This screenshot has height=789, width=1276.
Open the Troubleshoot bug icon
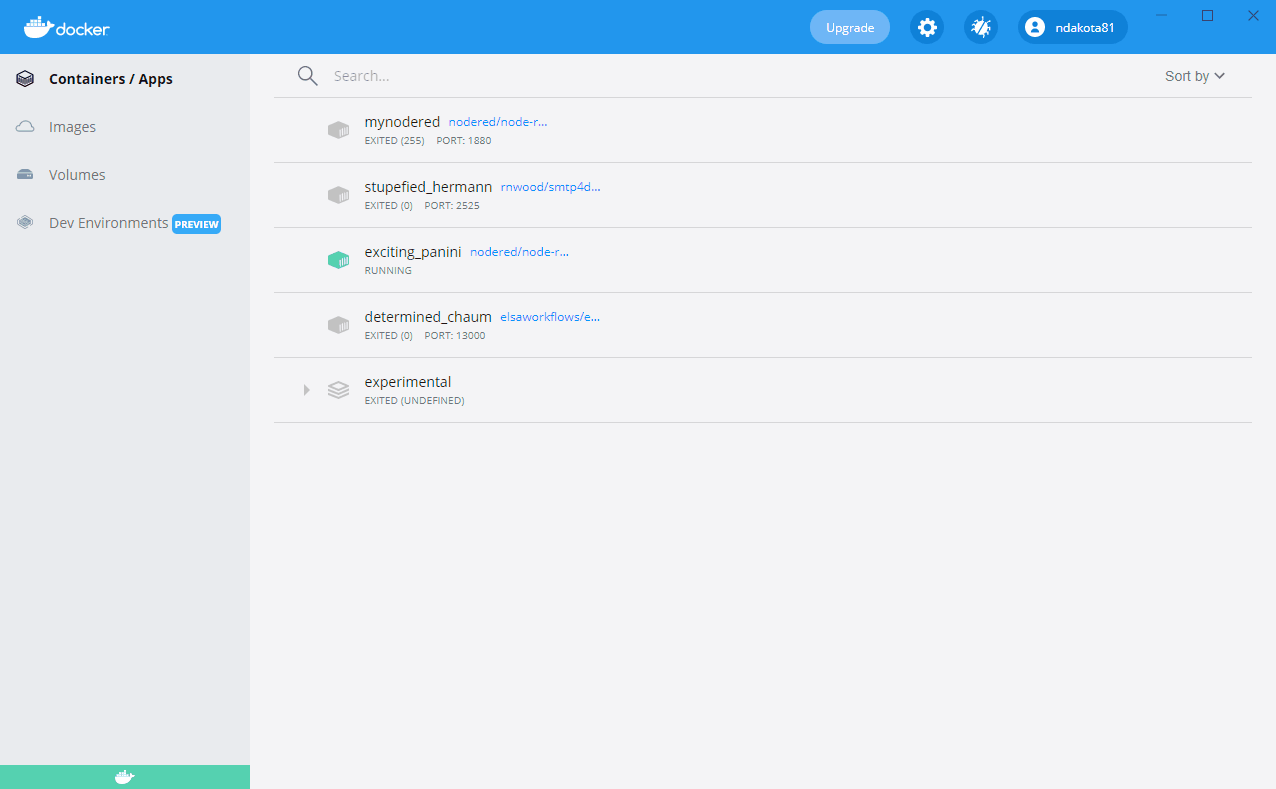tap(980, 27)
